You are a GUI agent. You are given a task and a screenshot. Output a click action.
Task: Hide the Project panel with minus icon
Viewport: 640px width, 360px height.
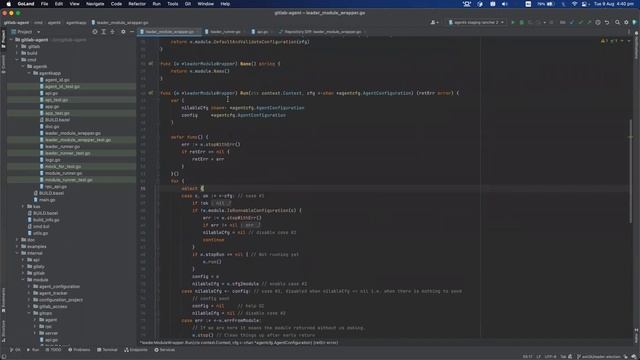(132, 32)
